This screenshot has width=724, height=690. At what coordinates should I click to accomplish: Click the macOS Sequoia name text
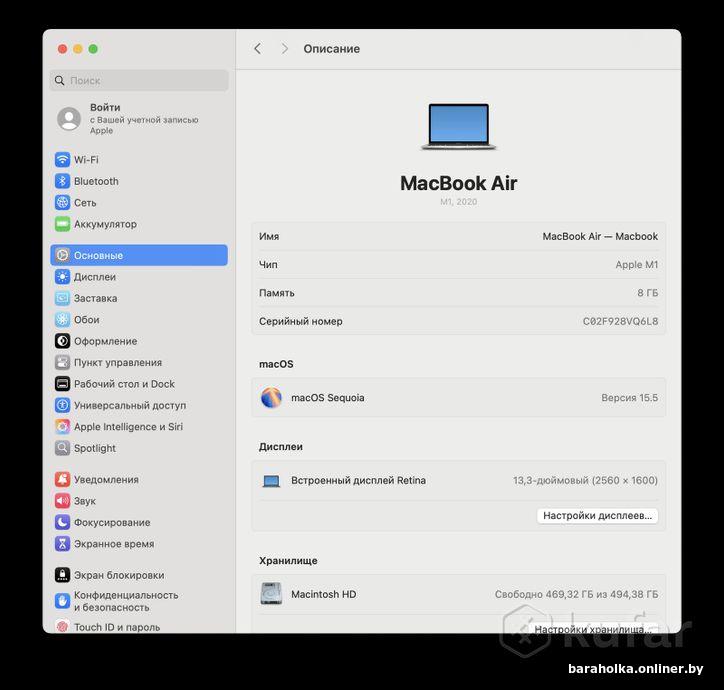coord(327,398)
